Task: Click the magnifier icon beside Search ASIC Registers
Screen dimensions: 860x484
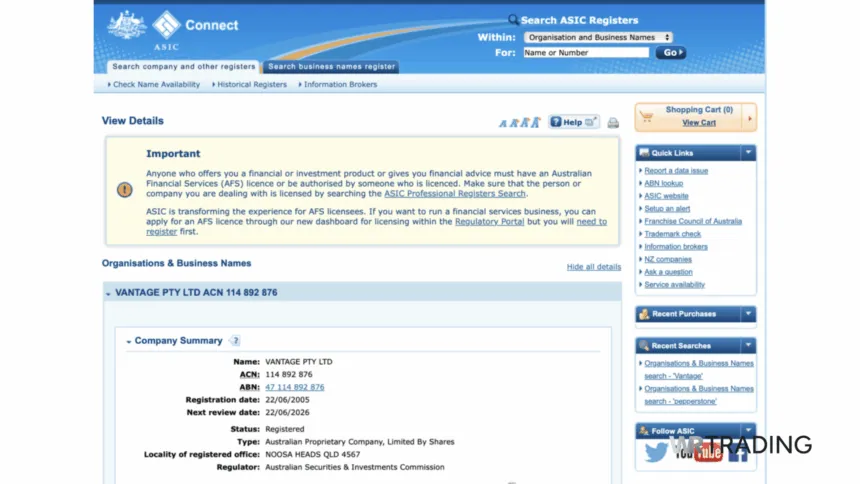Action: point(513,20)
